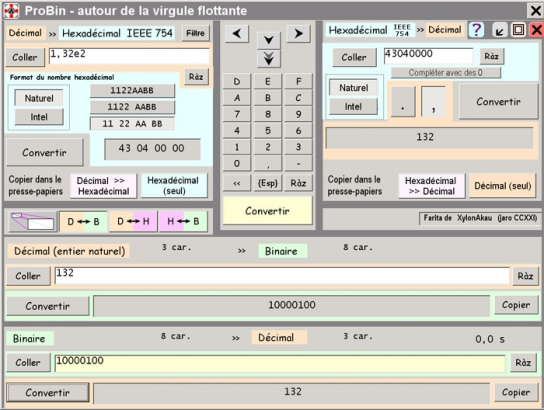Click the C key on the keypad
The height and width of the screenshot is (410, 544).
(298, 98)
